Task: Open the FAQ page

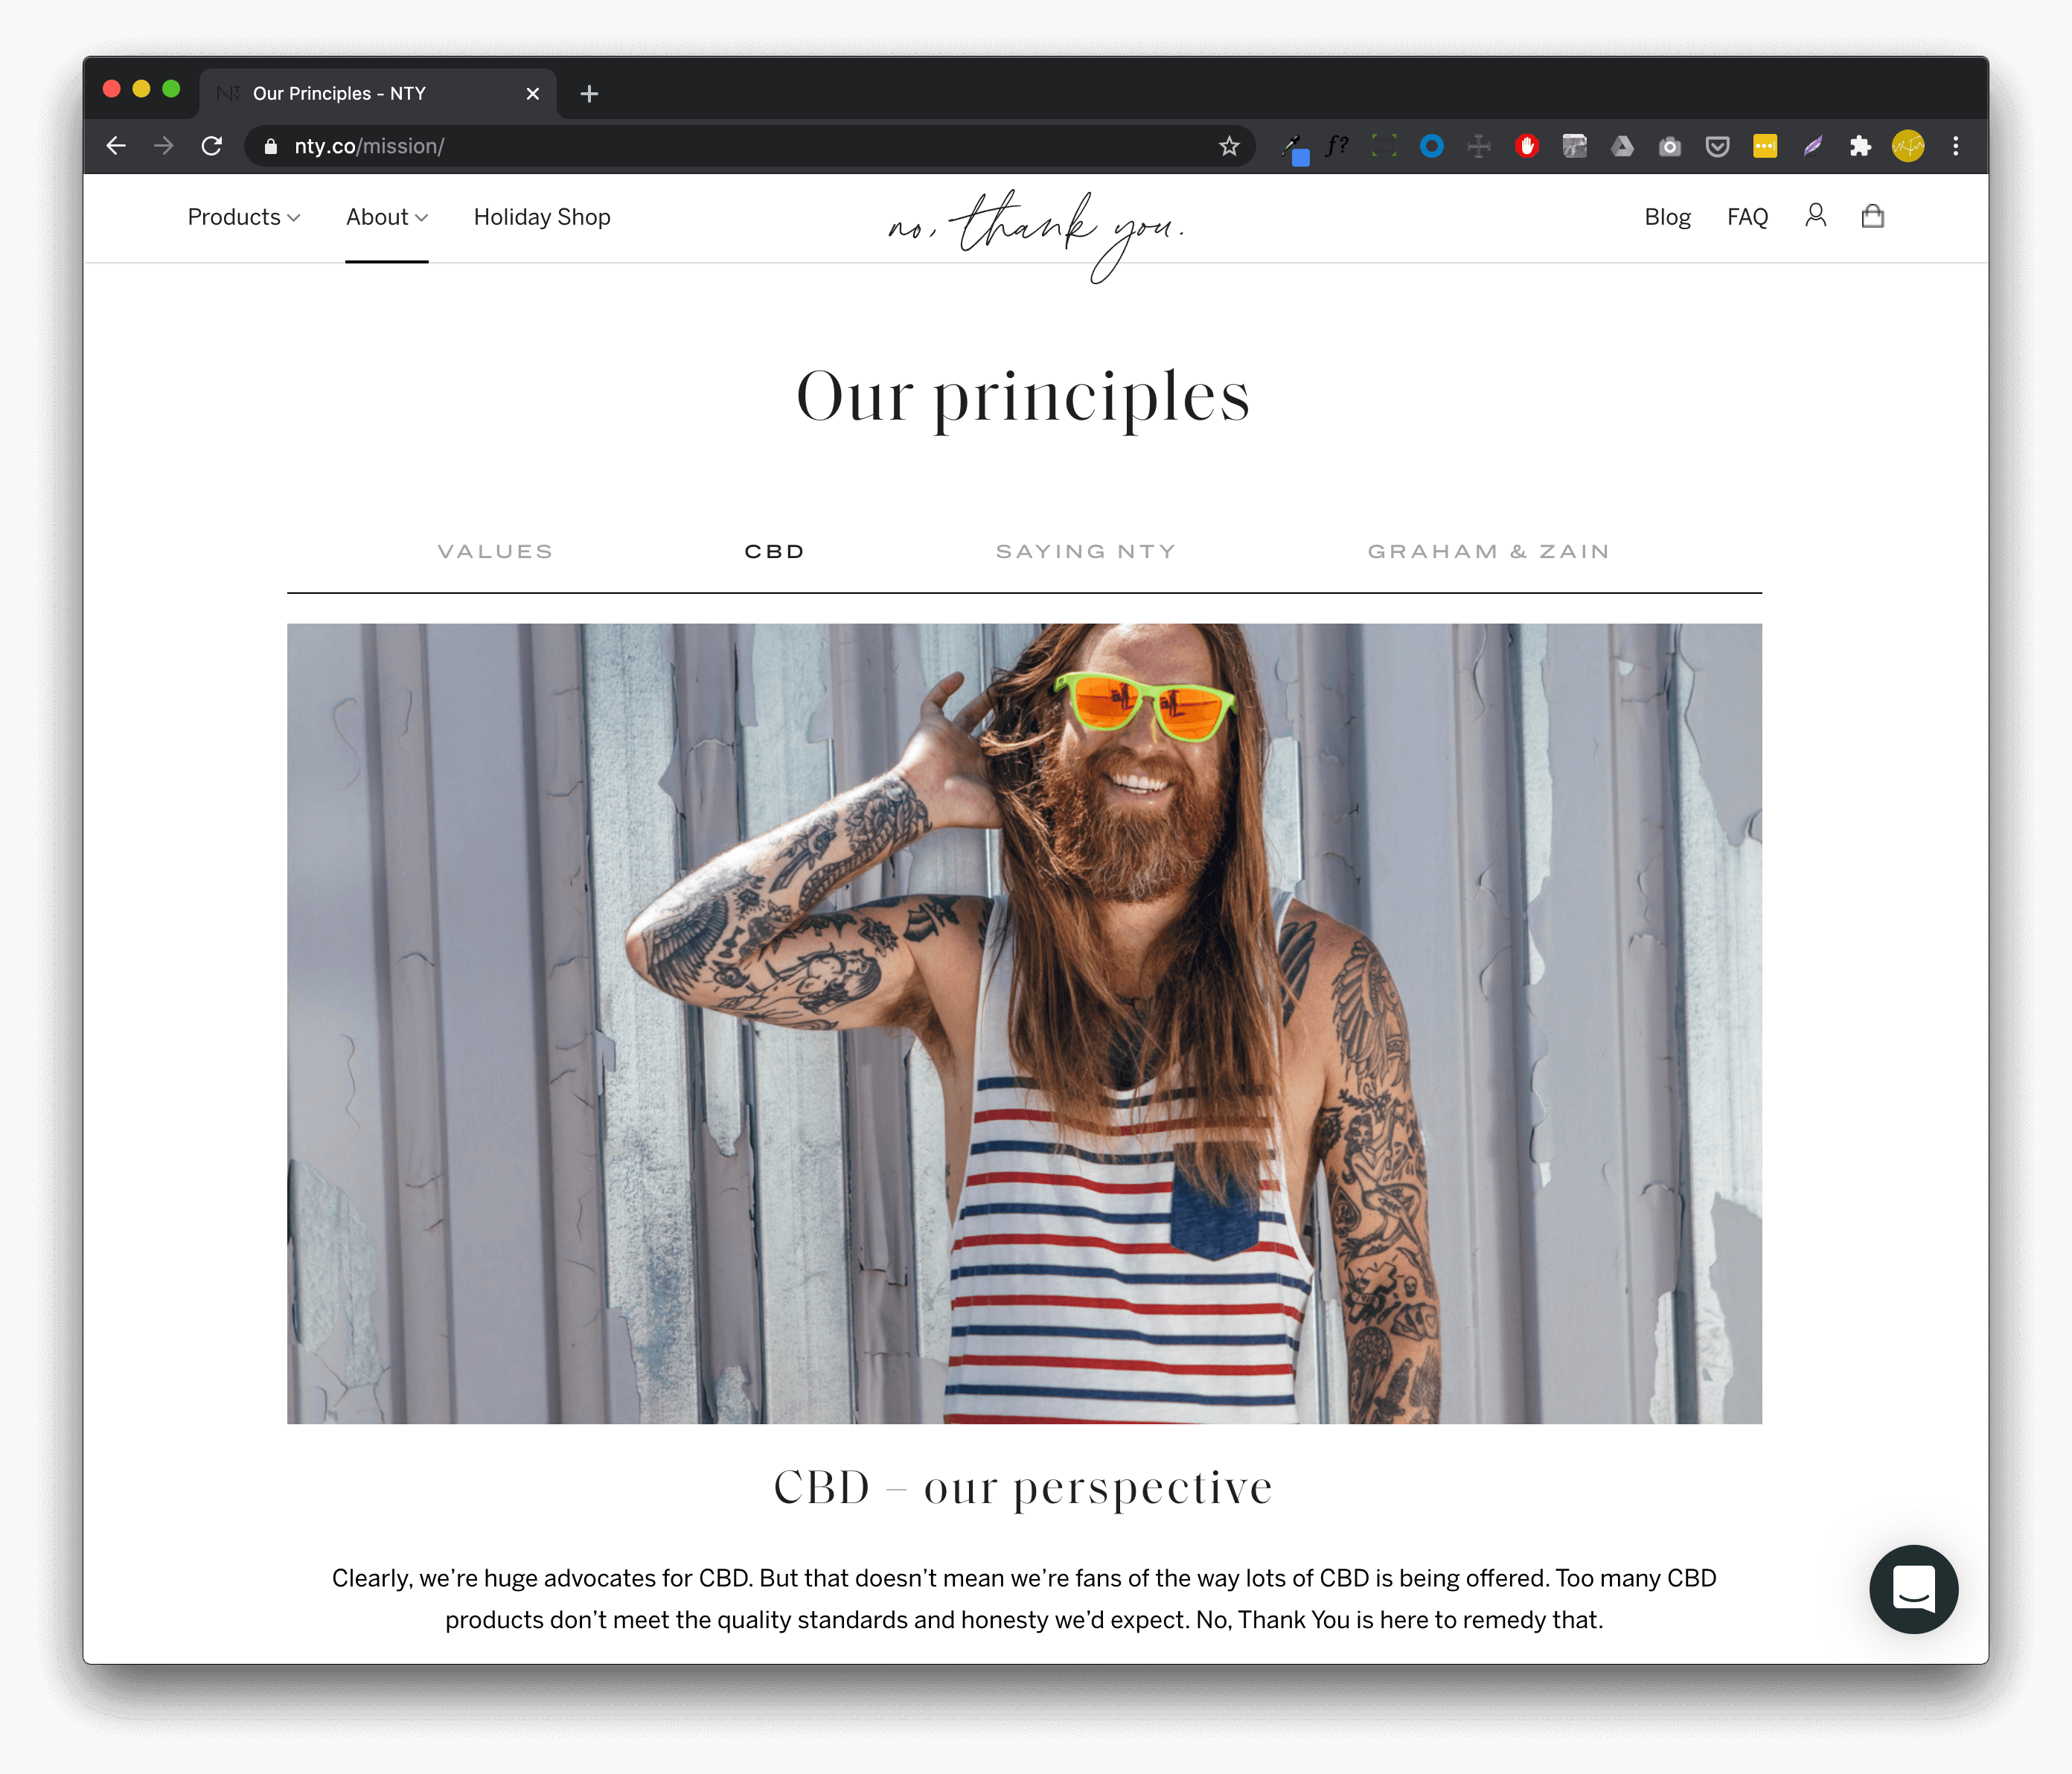Action: coord(1747,217)
